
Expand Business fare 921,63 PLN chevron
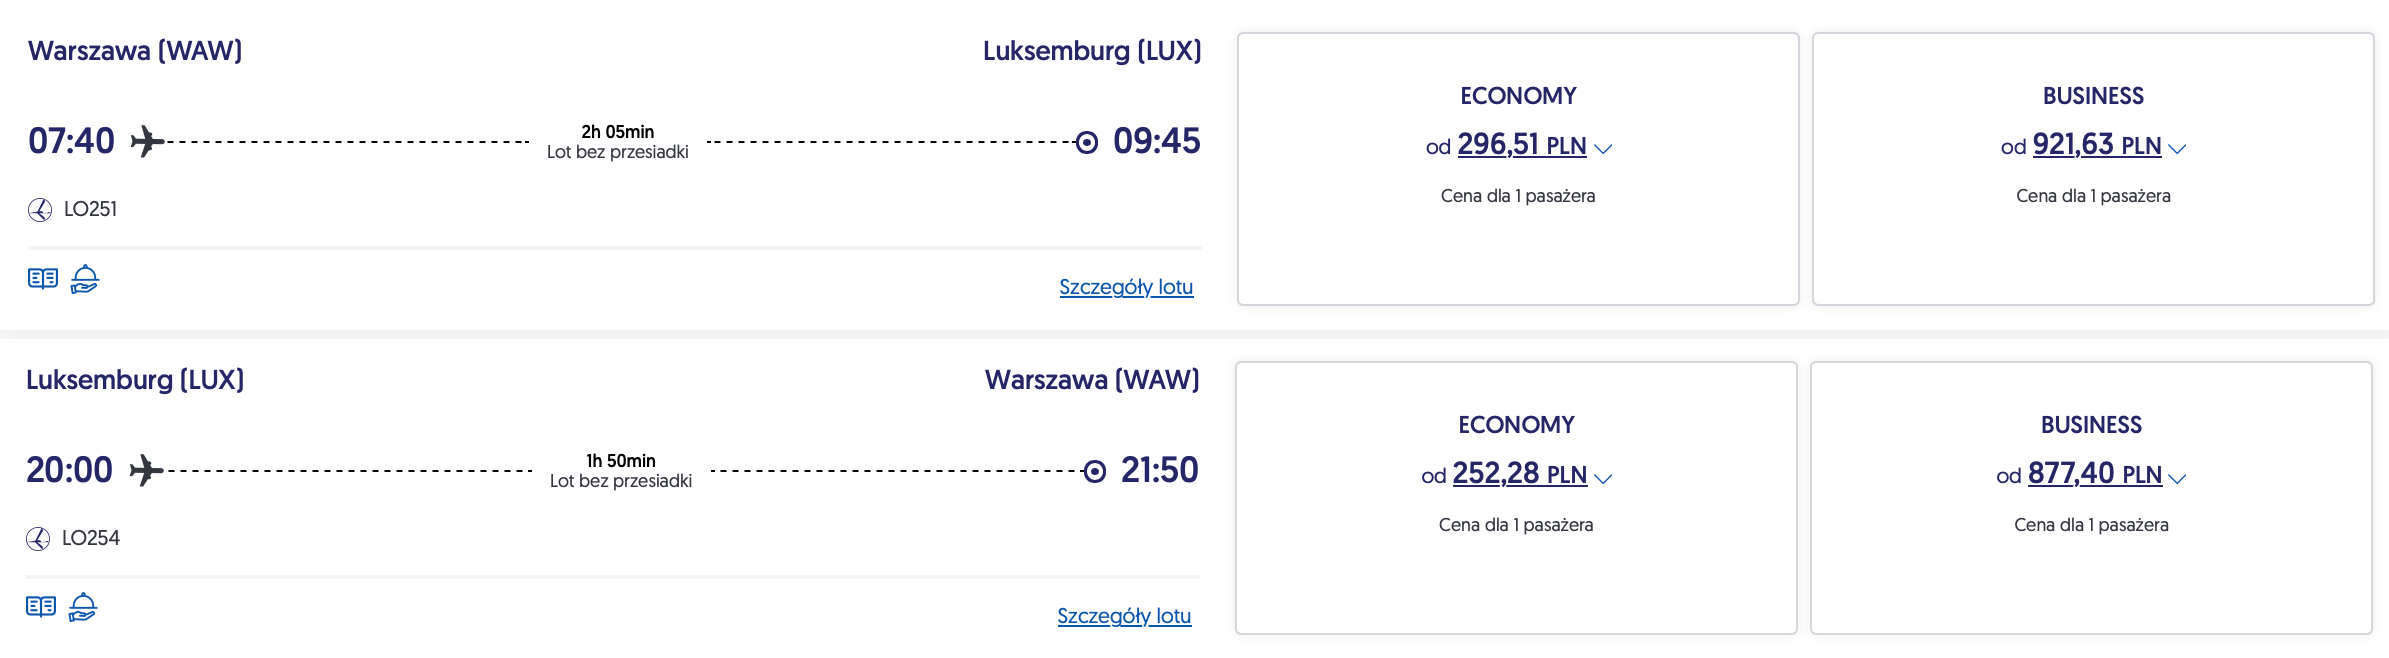click(2177, 149)
